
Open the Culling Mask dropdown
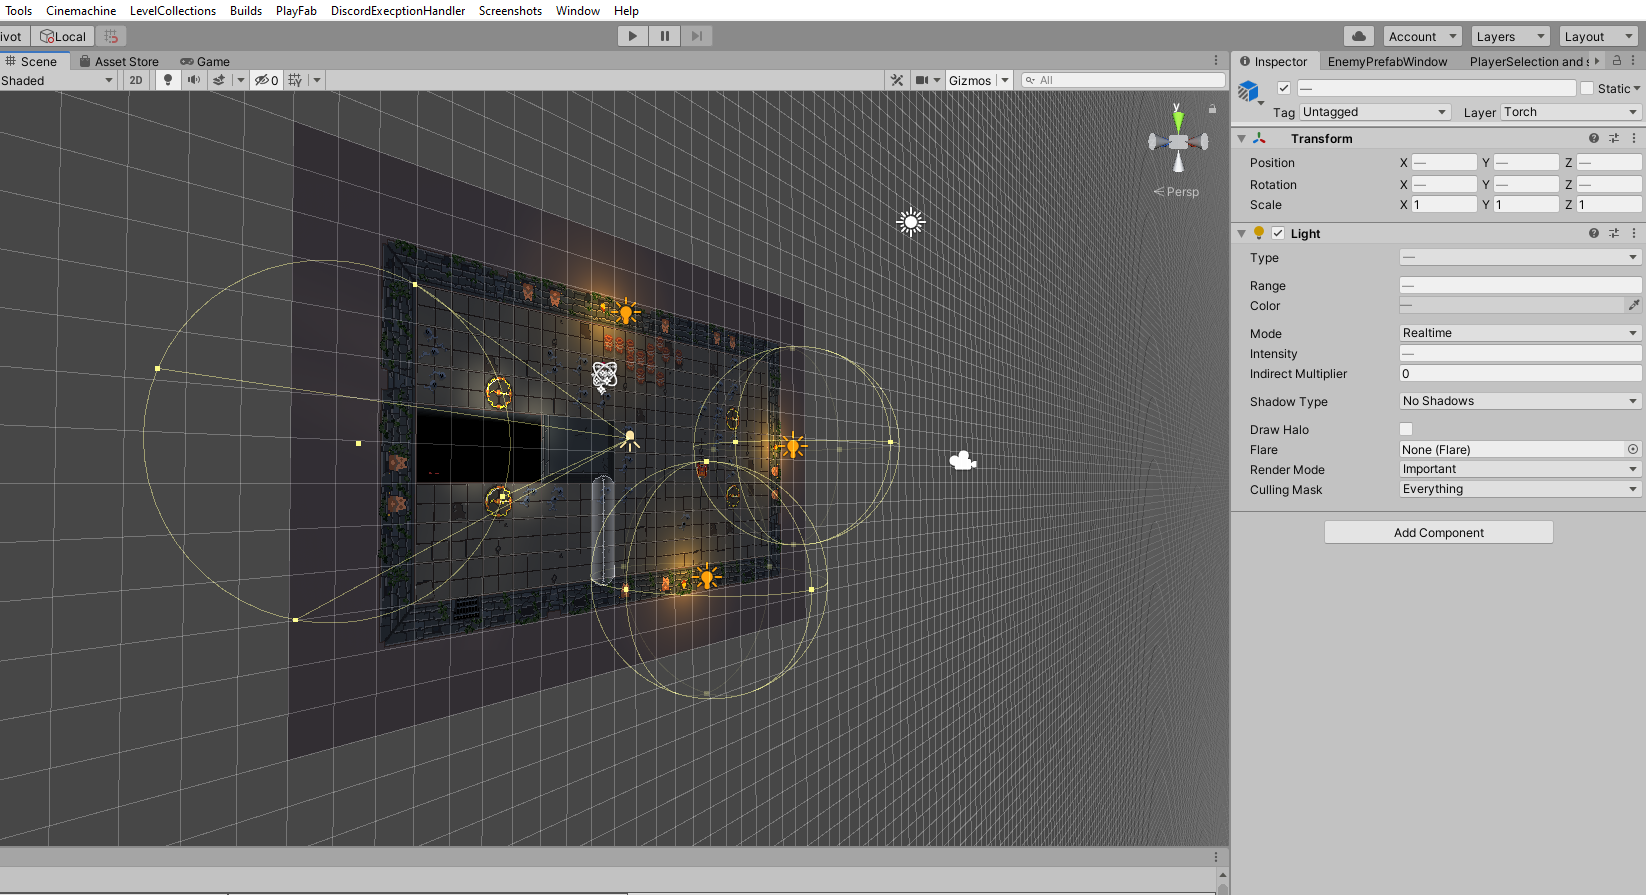pyautogui.click(x=1520, y=489)
